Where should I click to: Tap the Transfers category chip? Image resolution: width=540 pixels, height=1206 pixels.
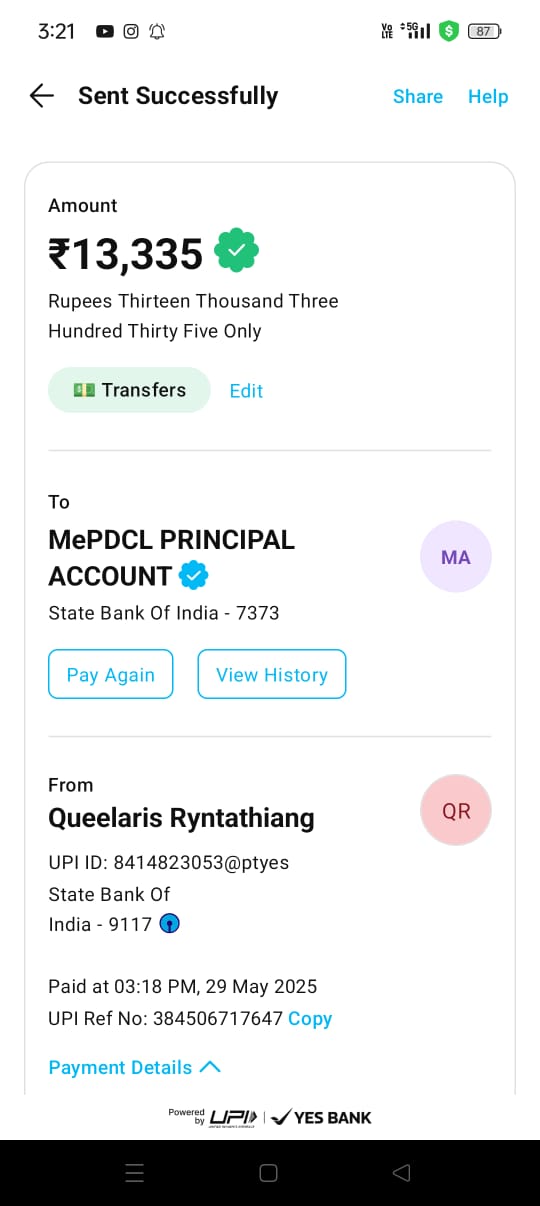click(x=129, y=390)
